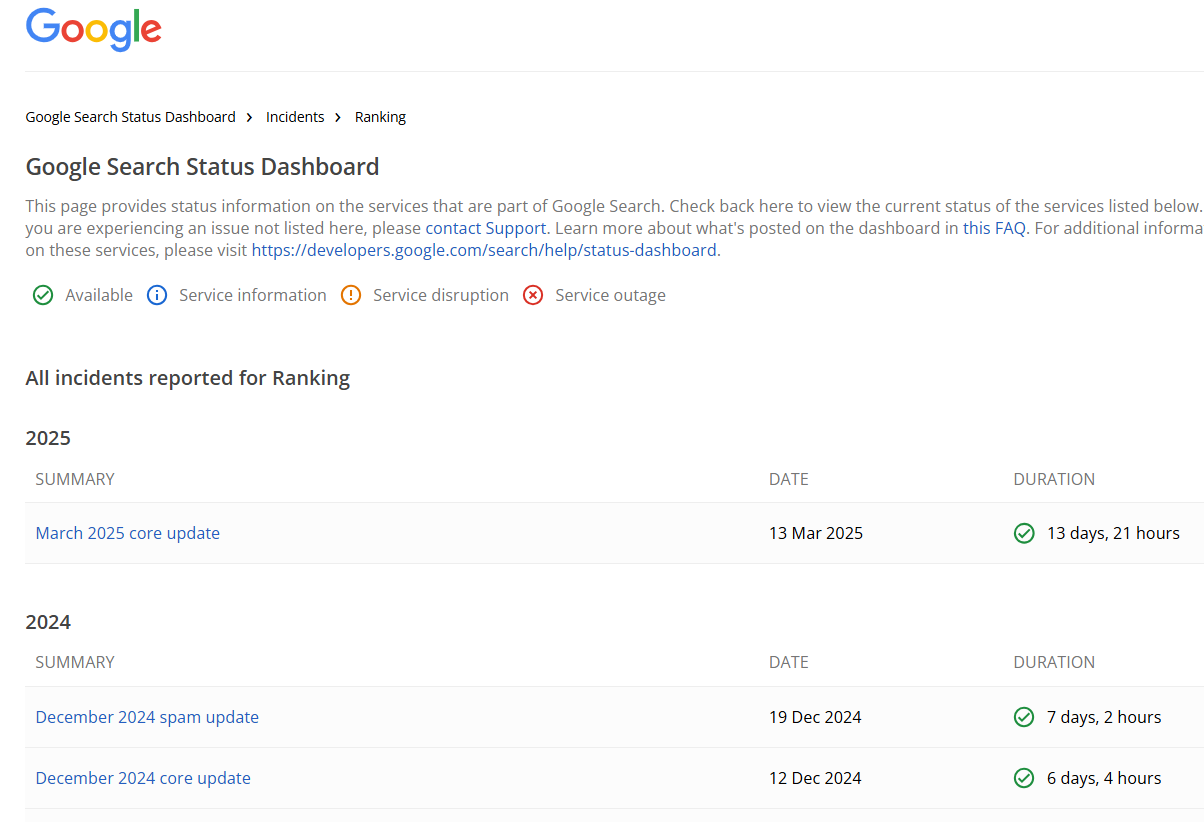Image resolution: width=1204 pixels, height=822 pixels.
Task: Click the 13 Mar 2025 date cell
Action: point(816,533)
